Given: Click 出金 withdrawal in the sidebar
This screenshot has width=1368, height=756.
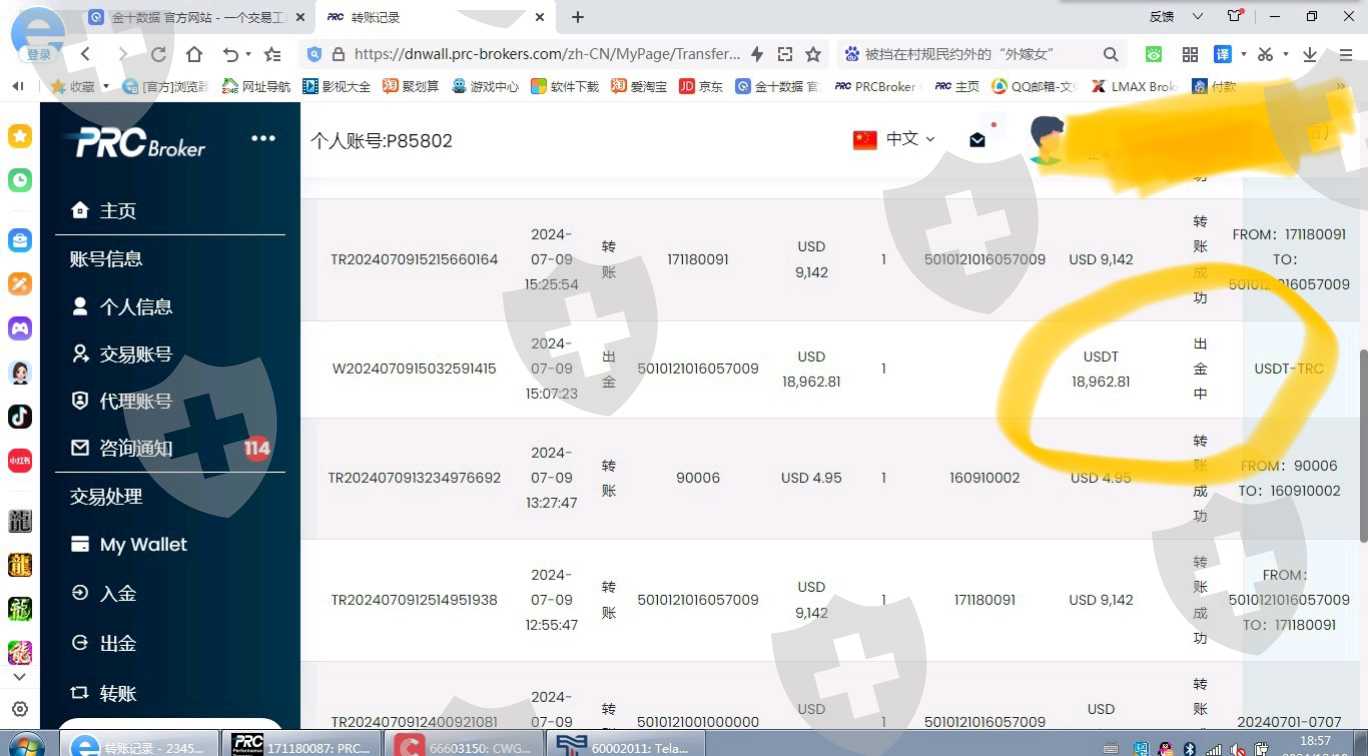Looking at the screenshot, I should (117, 644).
